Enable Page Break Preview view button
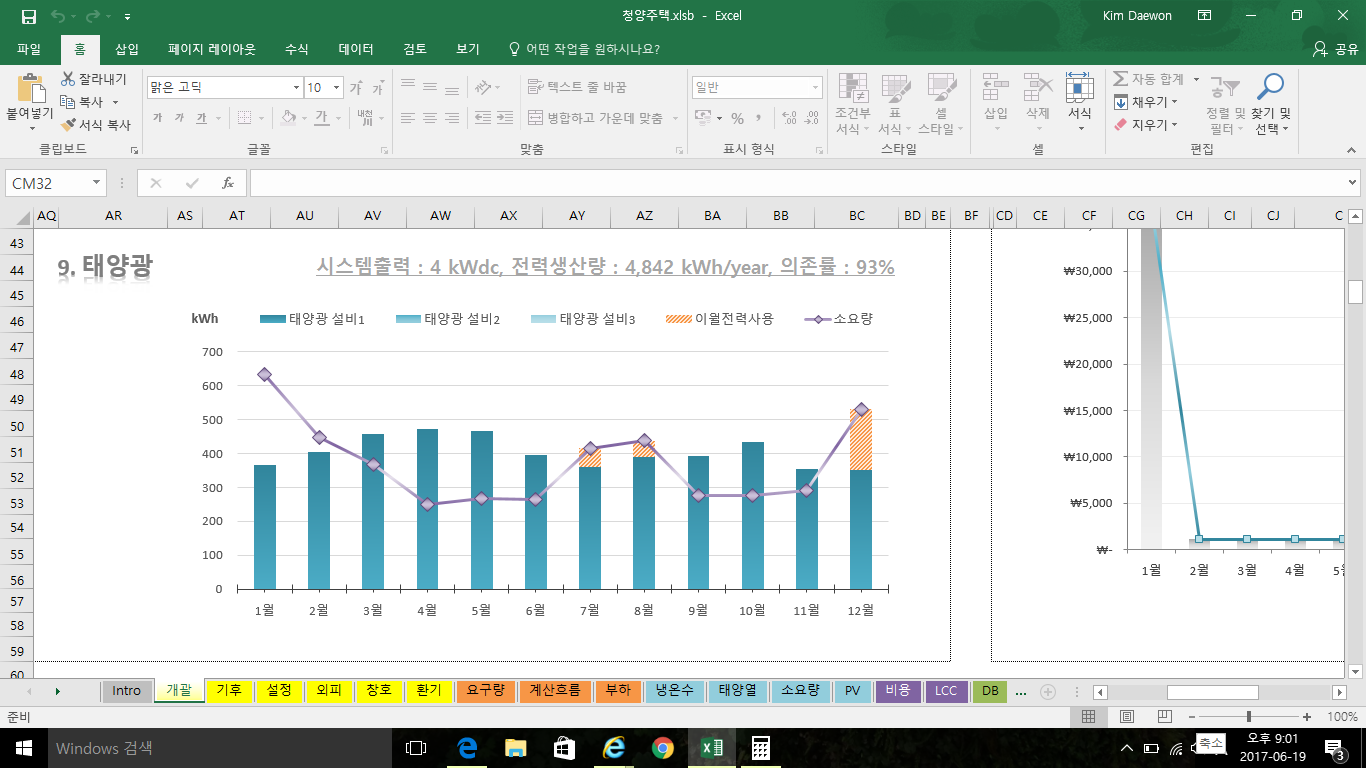Screen dimensions: 1366x768 (1164, 717)
